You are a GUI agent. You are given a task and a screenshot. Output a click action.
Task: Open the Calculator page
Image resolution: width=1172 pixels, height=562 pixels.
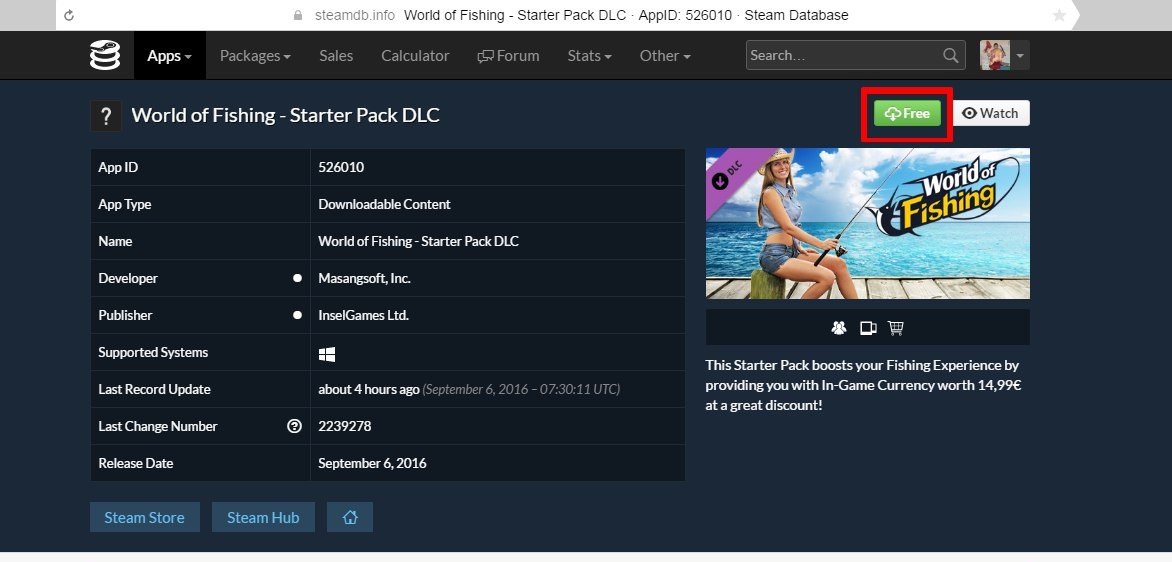pyautogui.click(x=415, y=55)
